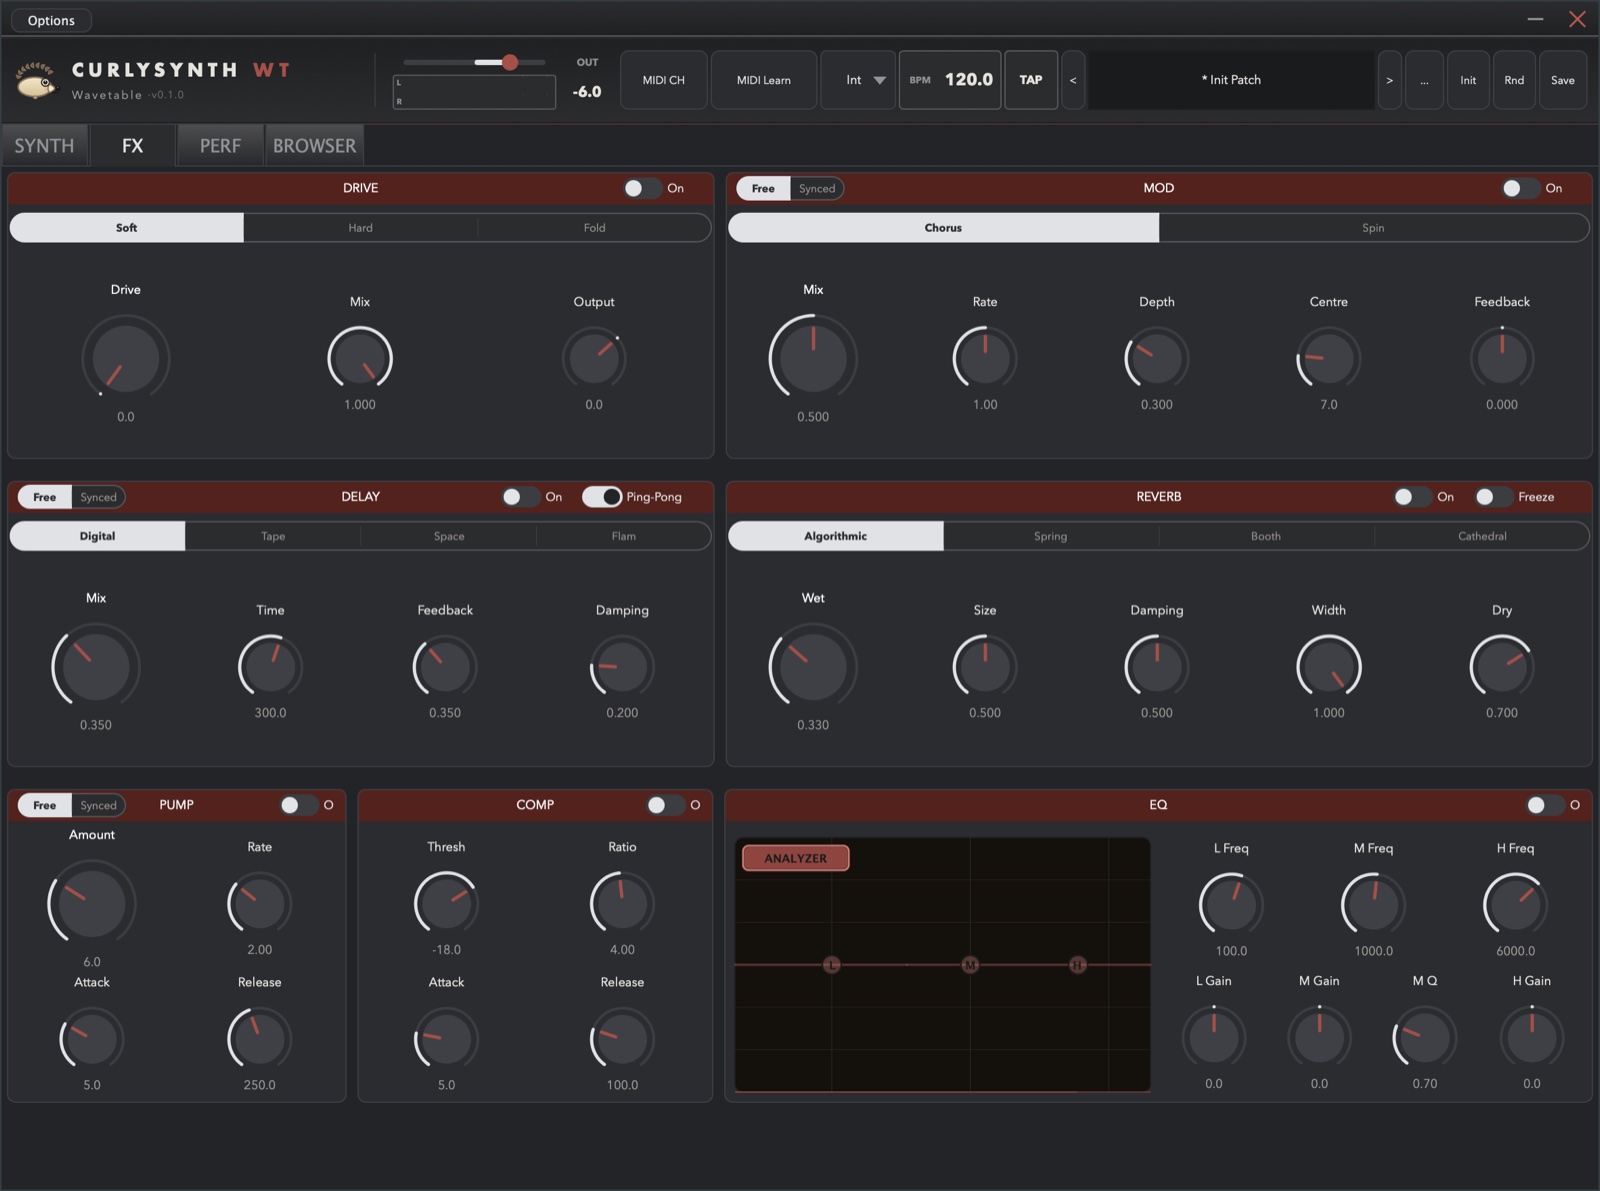This screenshot has width=1600, height=1191.
Task: Open the Options menu
Action: (51, 20)
